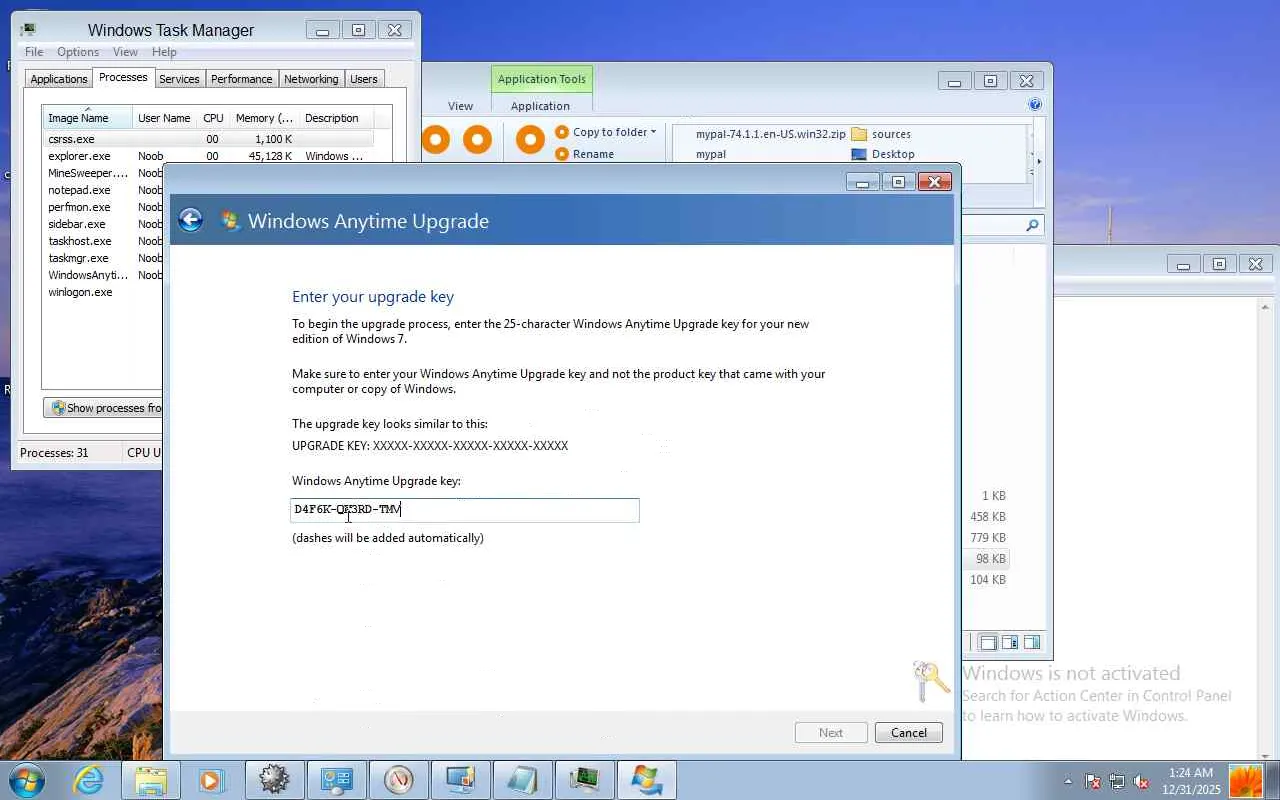Switch to the Networking tab in Task Manager
Viewport: 1280px width, 800px height.
(311, 79)
